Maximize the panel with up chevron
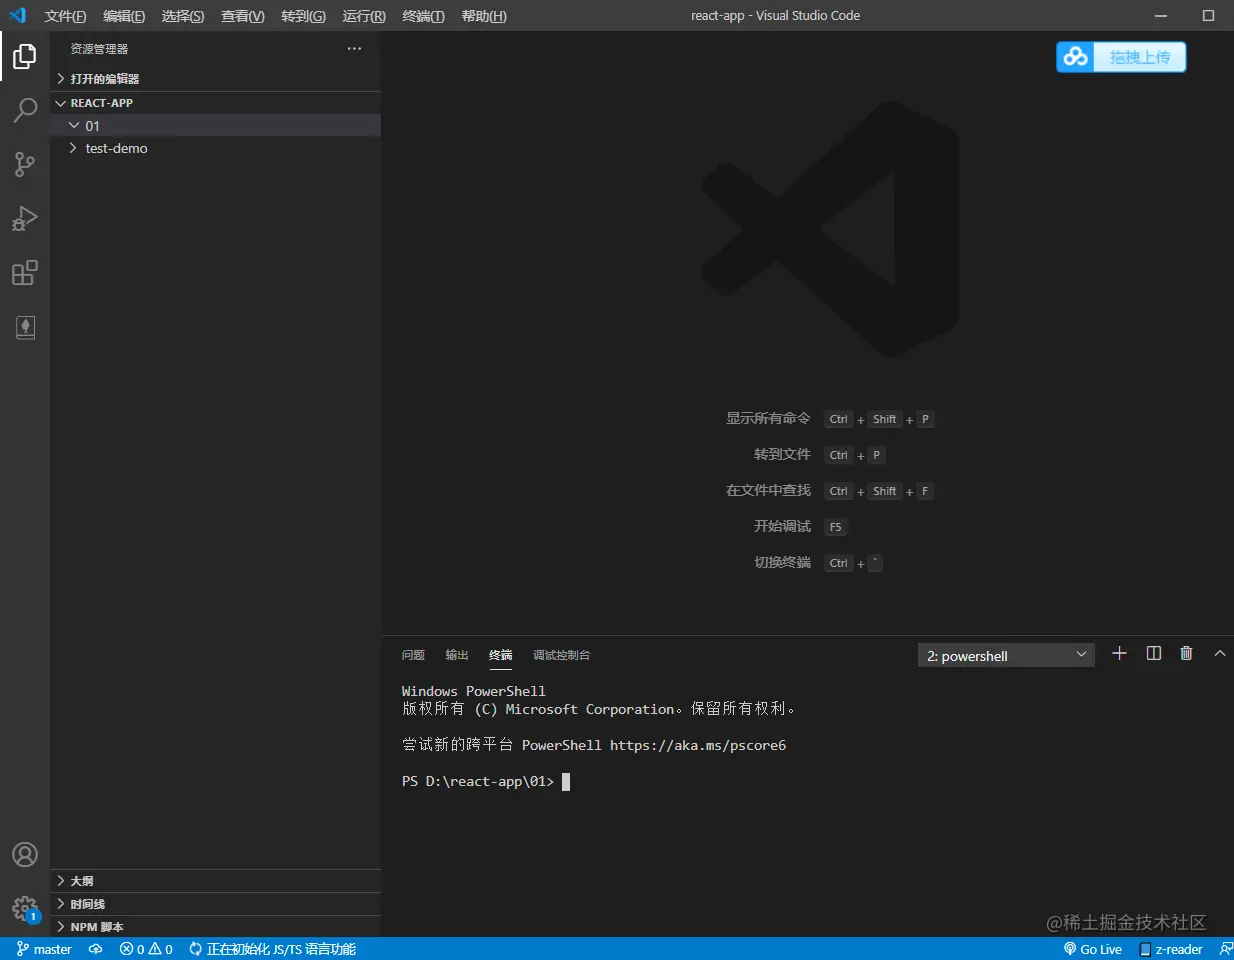The width and height of the screenshot is (1234, 960). point(1219,653)
